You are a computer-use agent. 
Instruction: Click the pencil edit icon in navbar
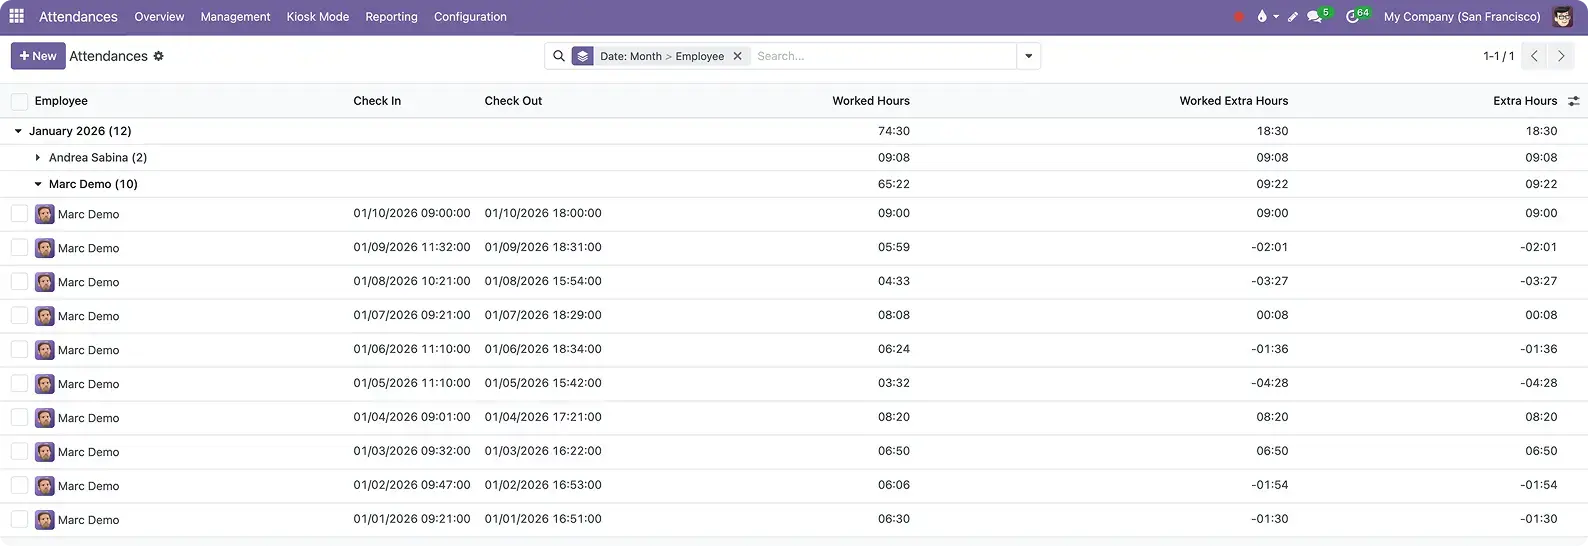coord(1292,17)
